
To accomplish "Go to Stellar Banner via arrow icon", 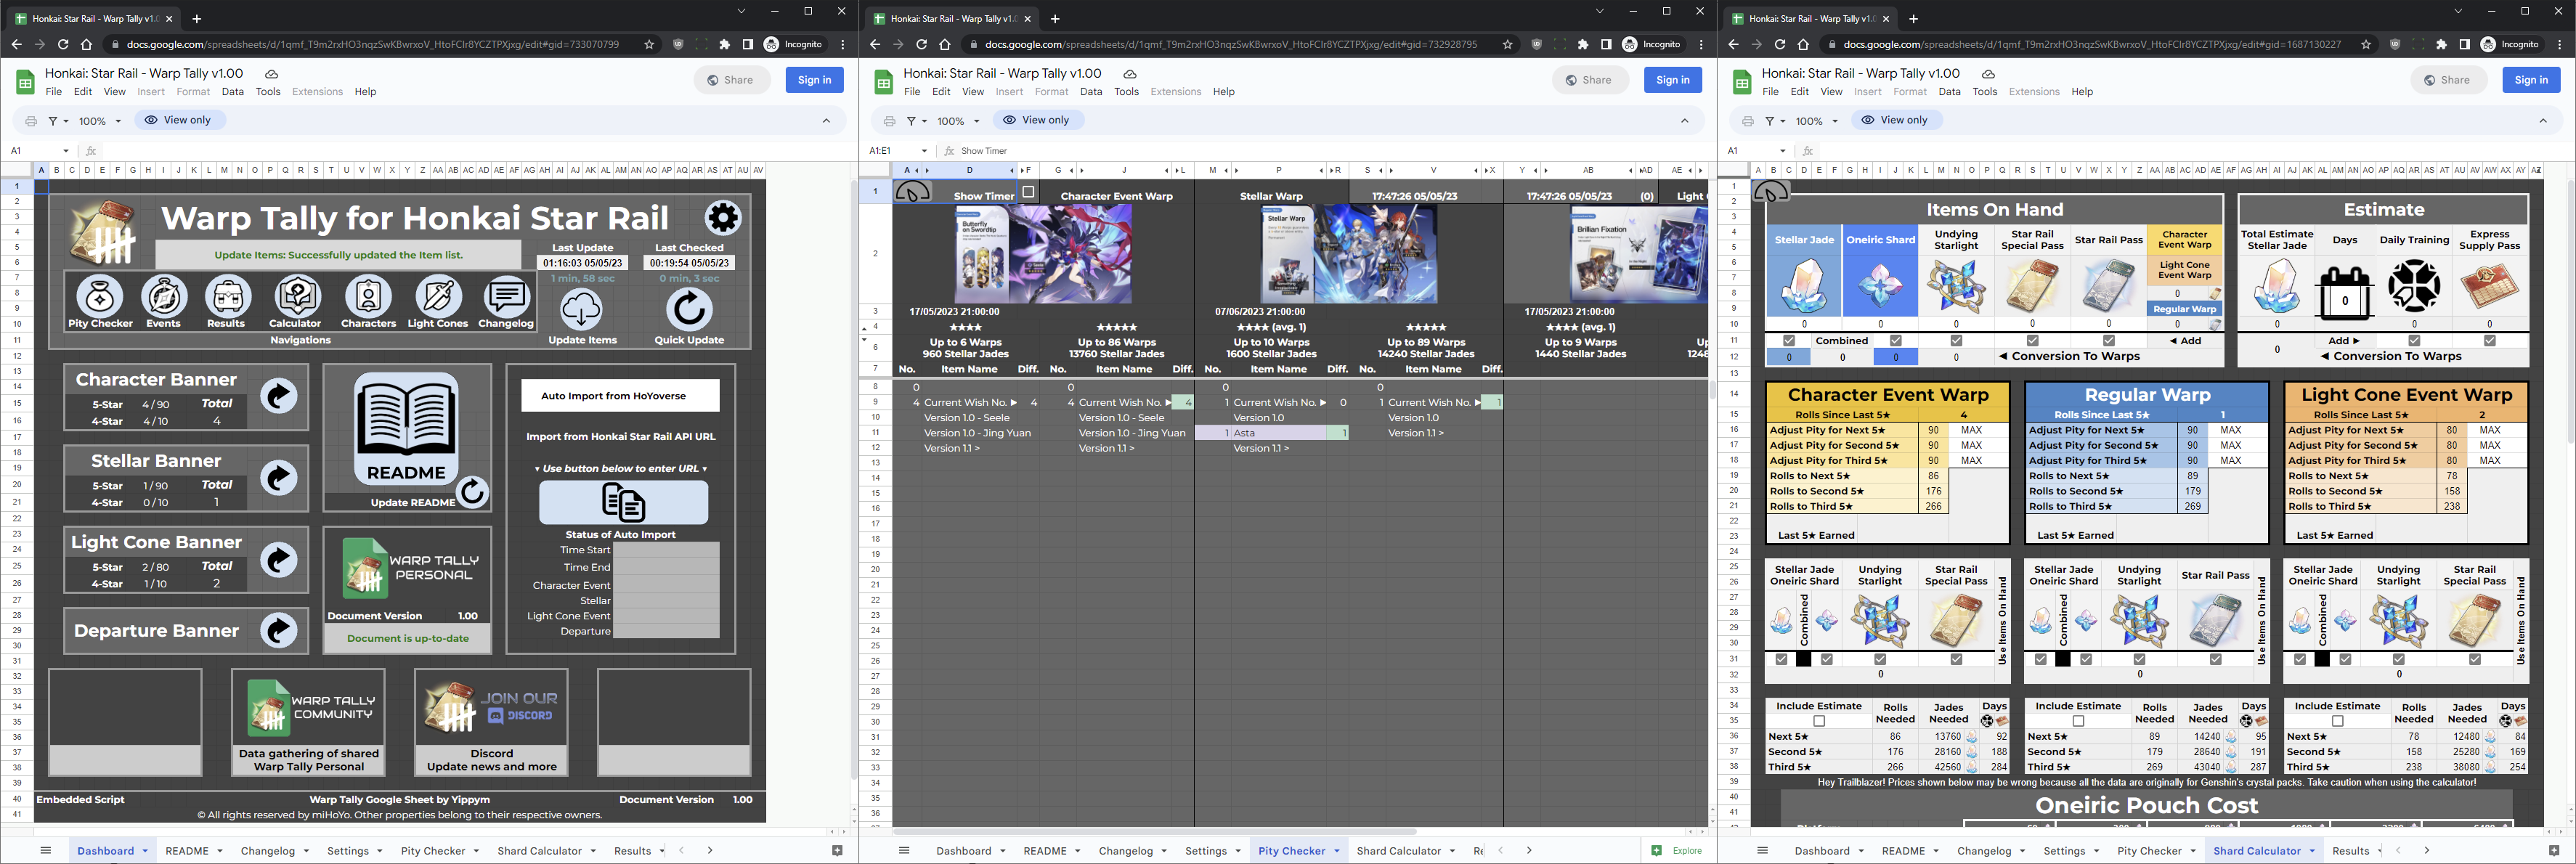I will point(279,478).
